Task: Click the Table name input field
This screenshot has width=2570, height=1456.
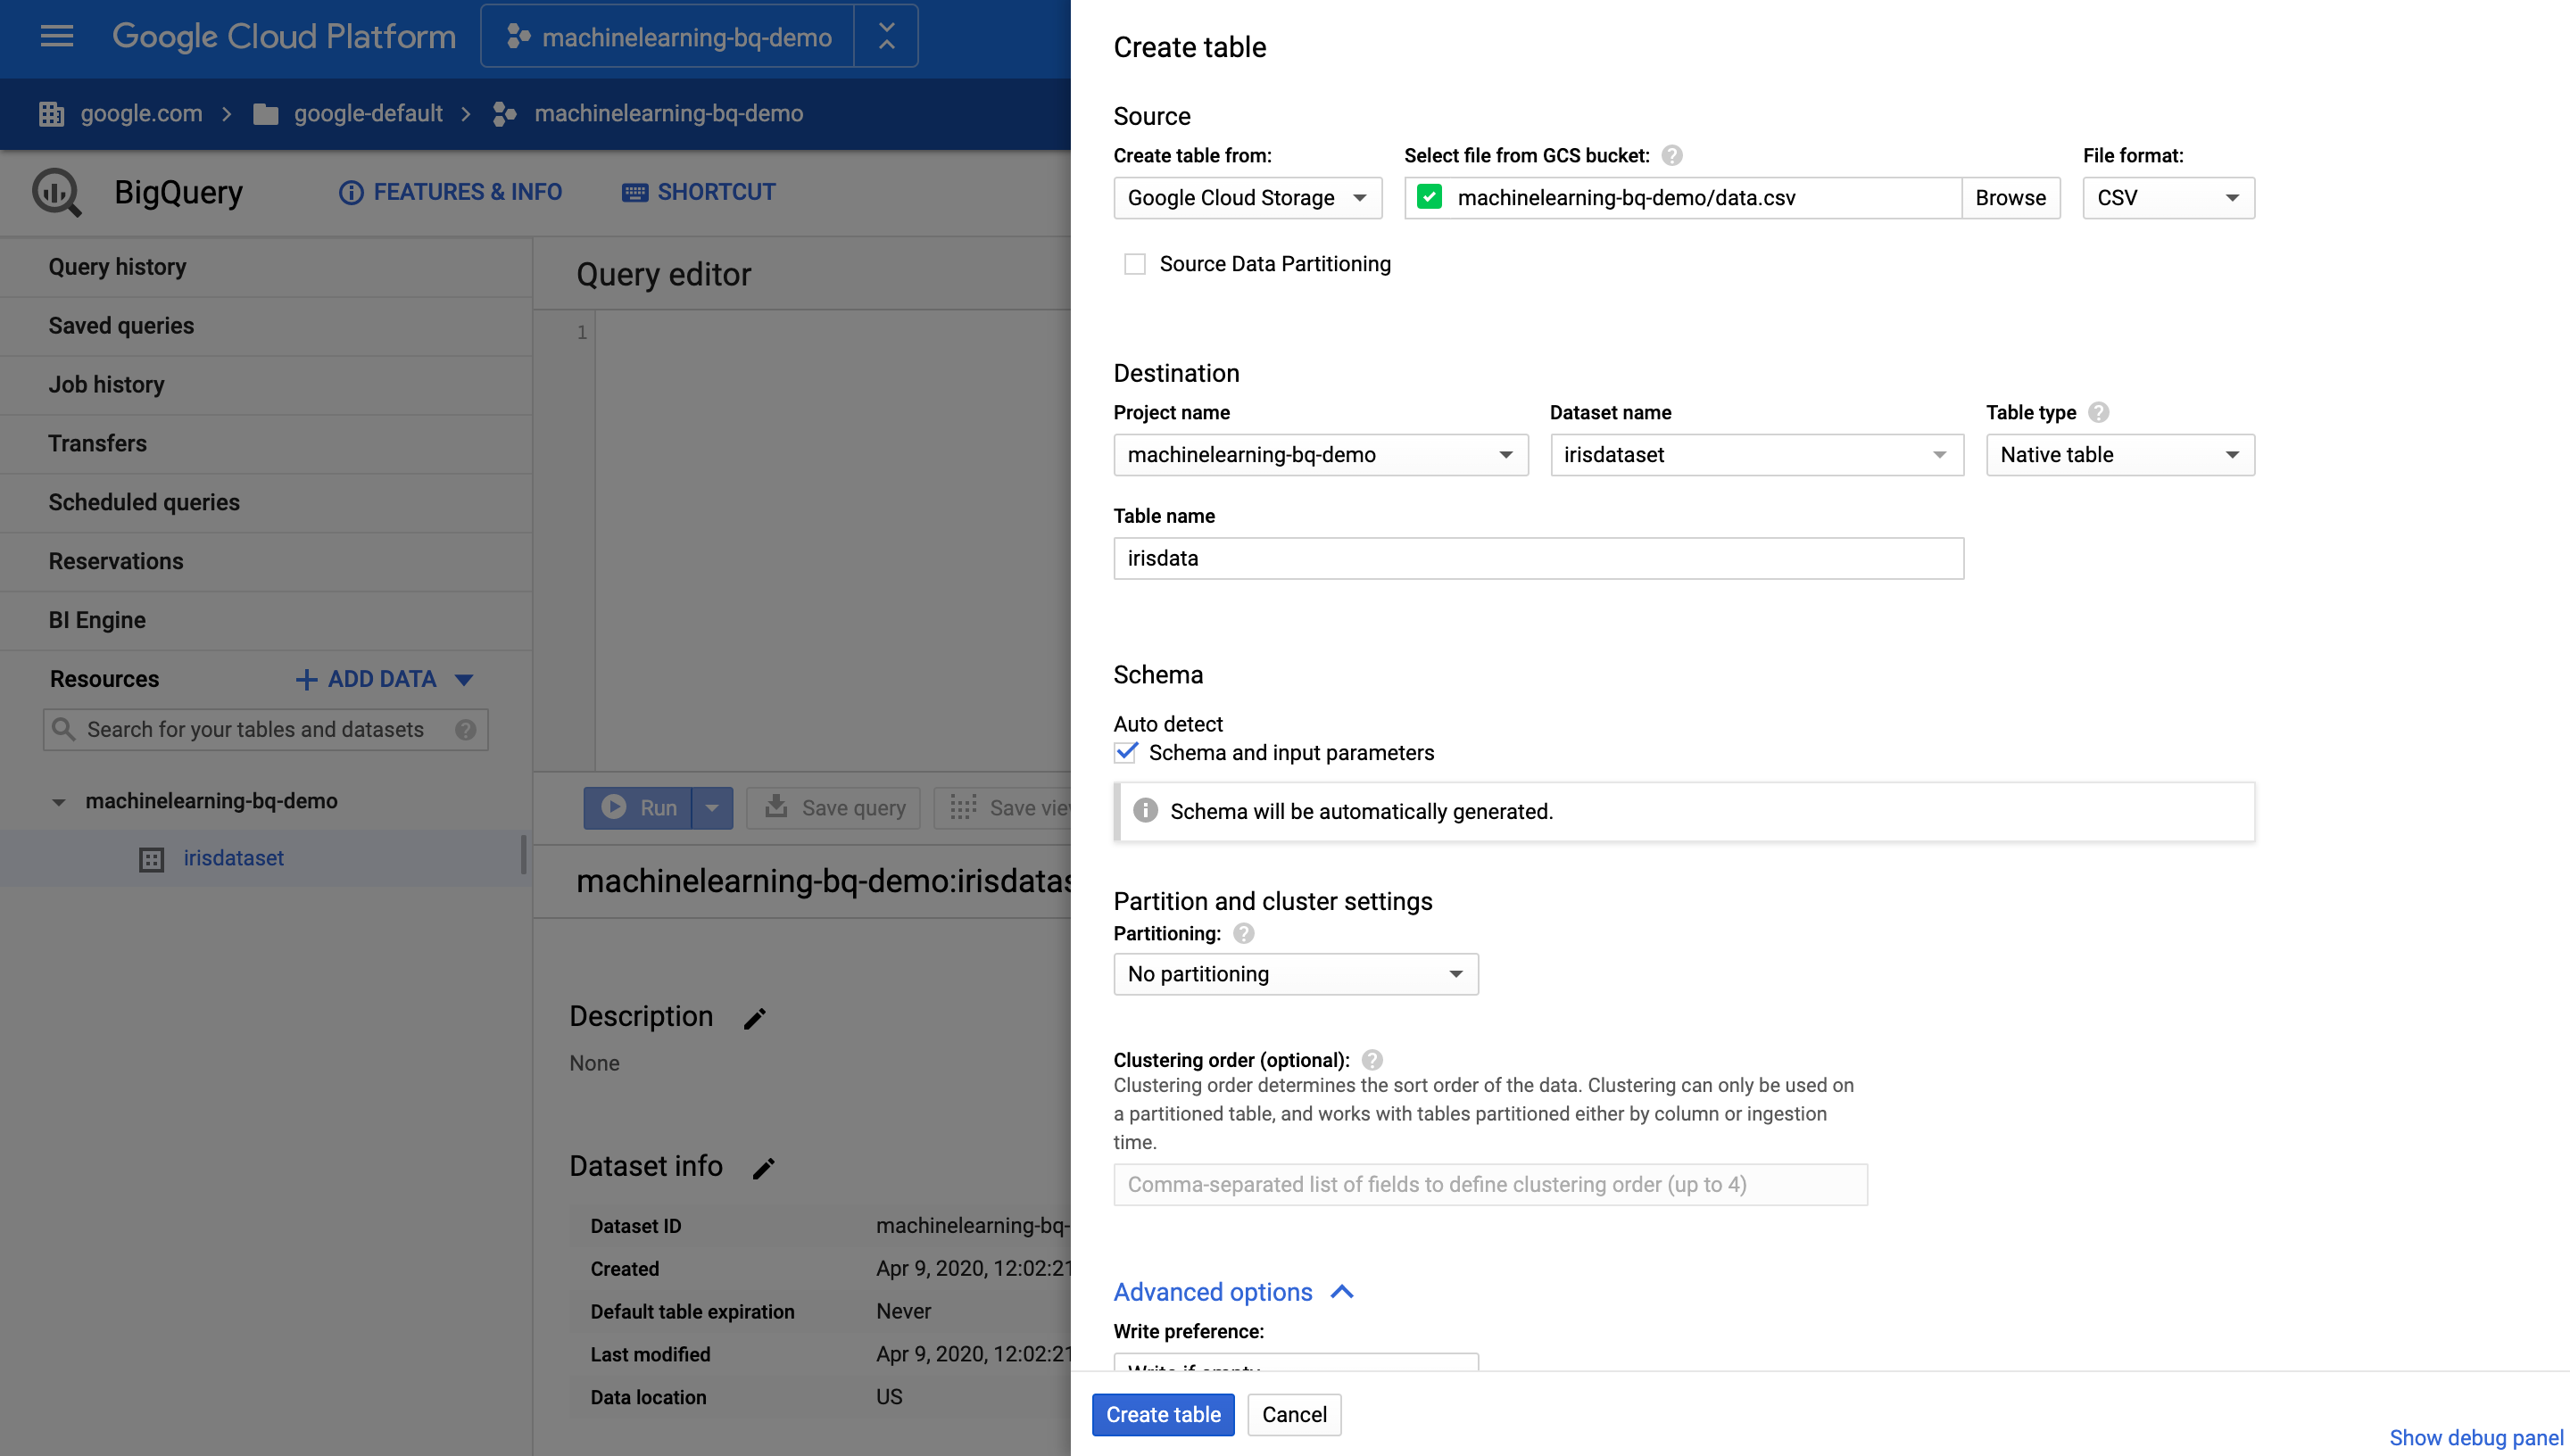Action: point(1538,558)
